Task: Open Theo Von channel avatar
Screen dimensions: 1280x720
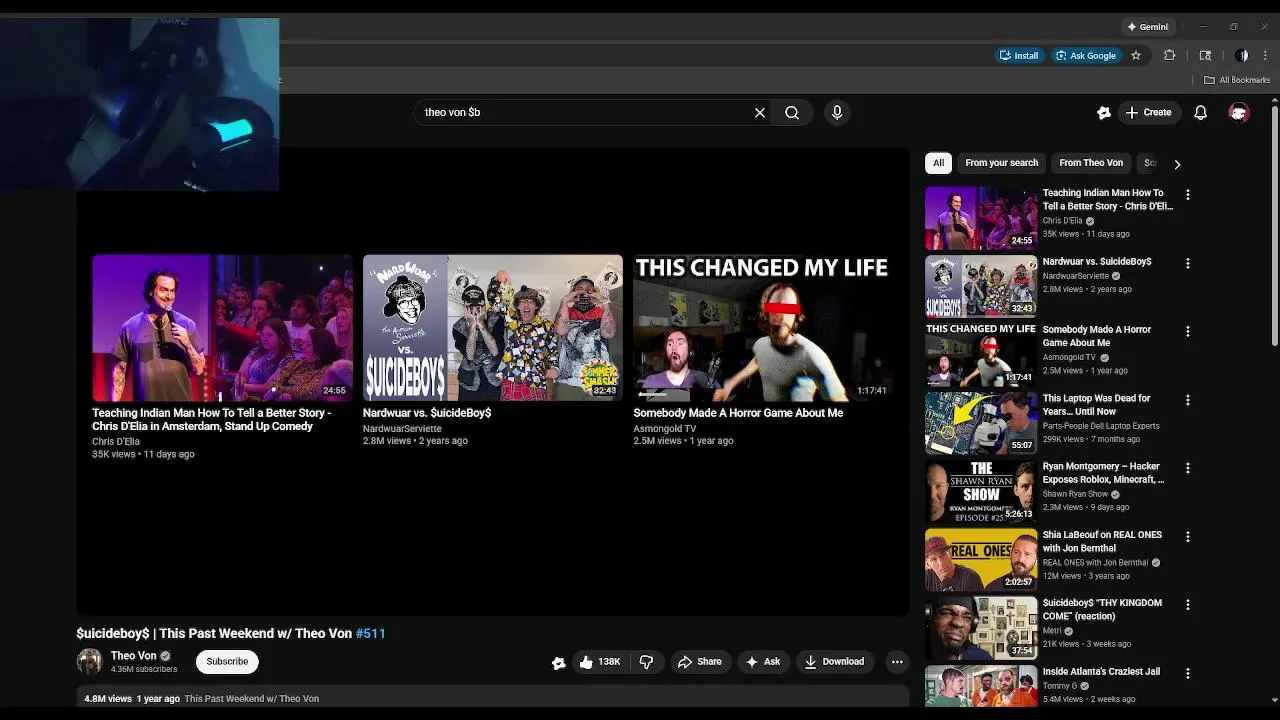Action: click(x=90, y=662)
